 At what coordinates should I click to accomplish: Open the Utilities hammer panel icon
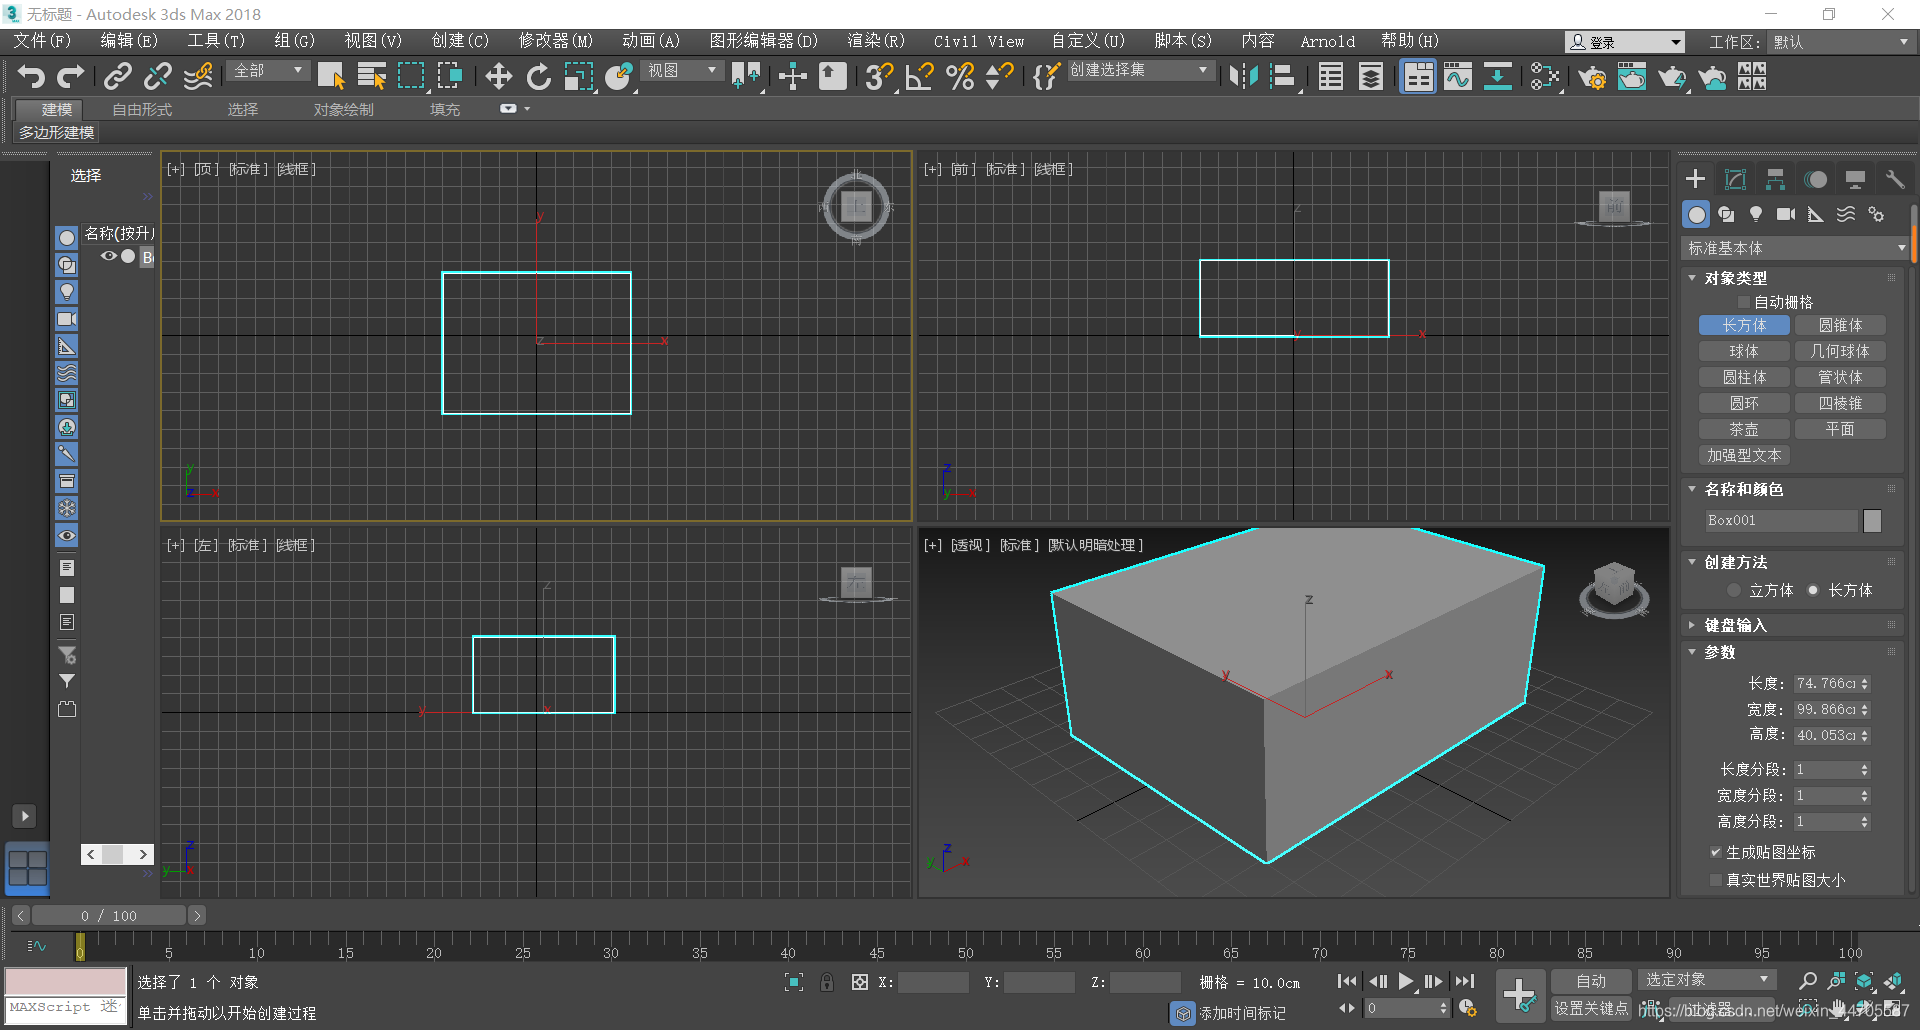point(1894,179)
